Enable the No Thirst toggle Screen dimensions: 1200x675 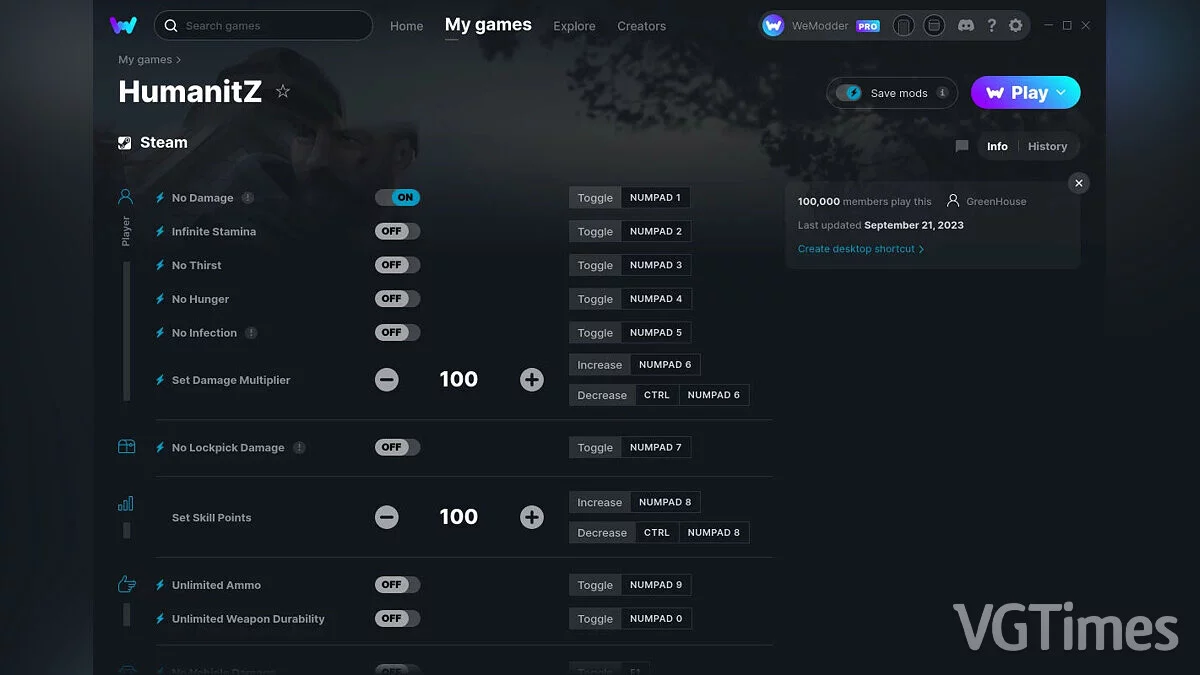398,265
